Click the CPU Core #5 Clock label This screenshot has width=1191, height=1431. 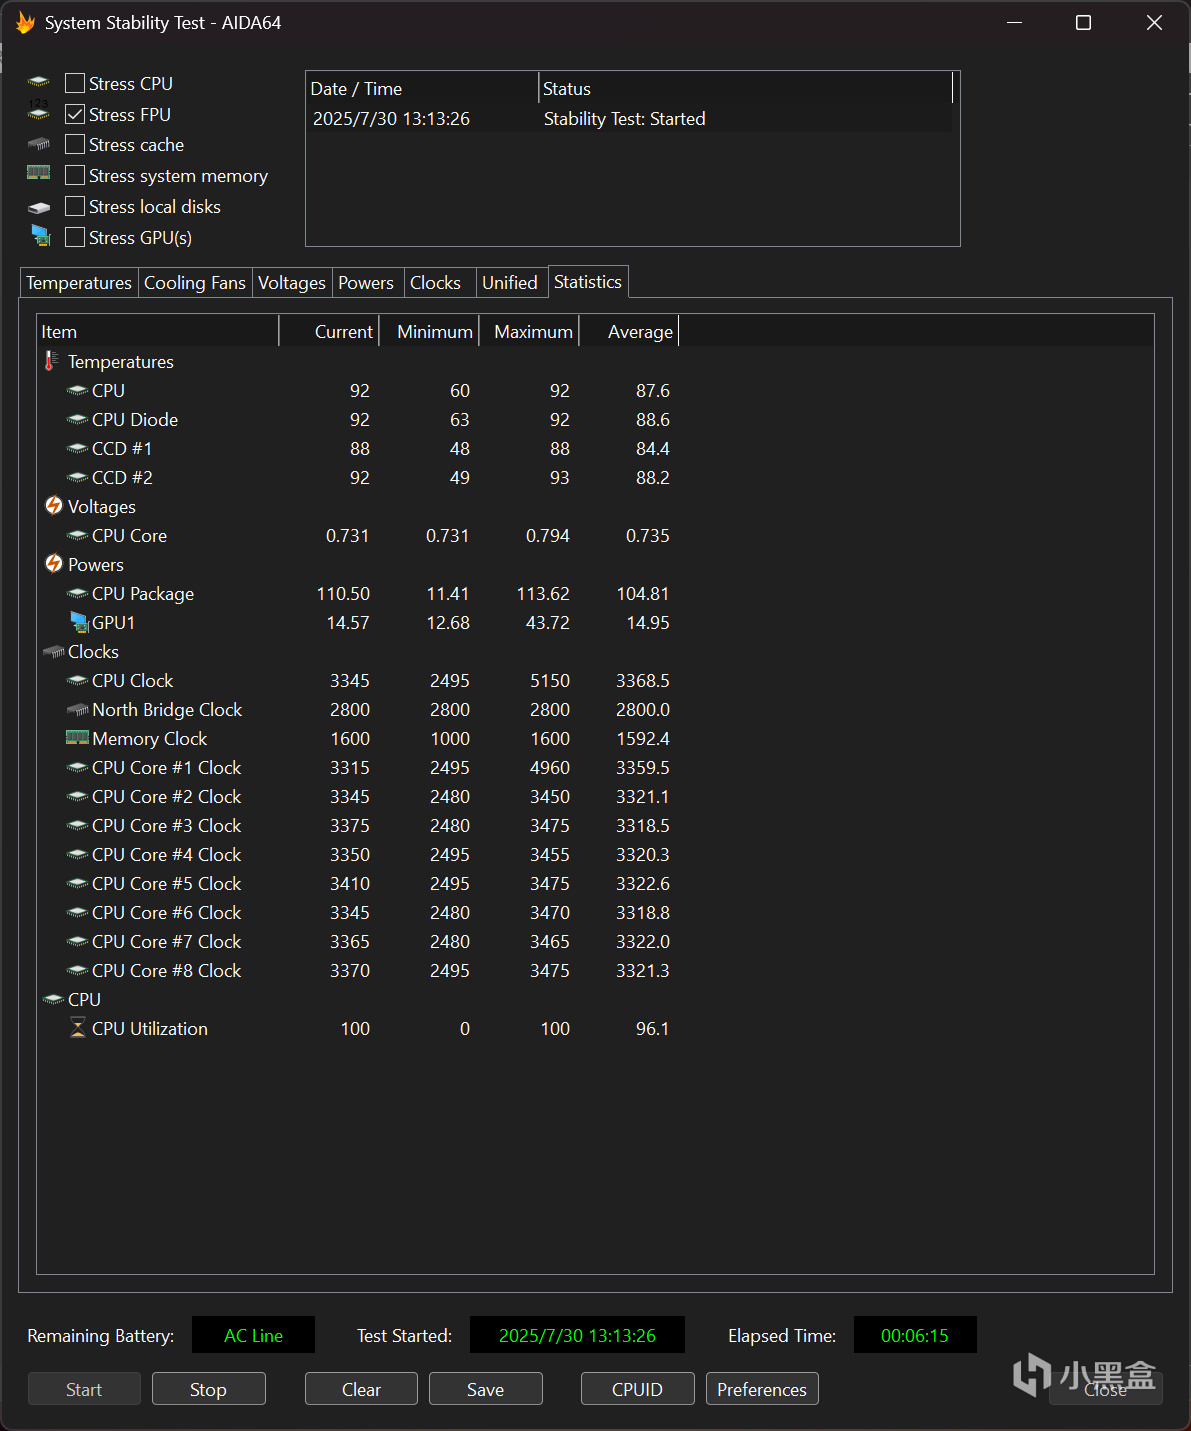[x=167, y=883]
